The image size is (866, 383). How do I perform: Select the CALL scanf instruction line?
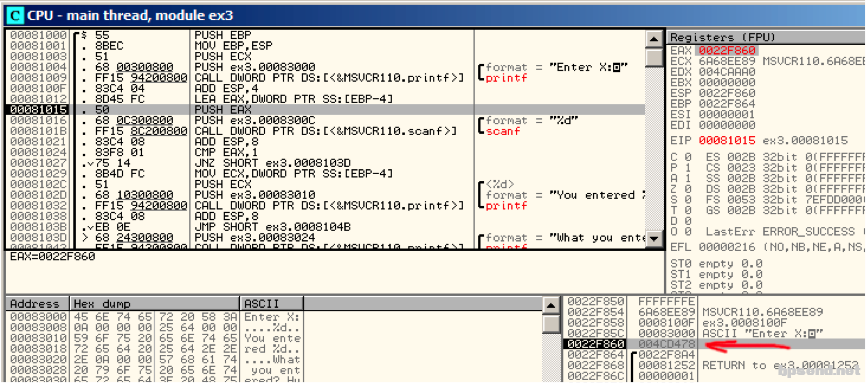pos(325,131)
